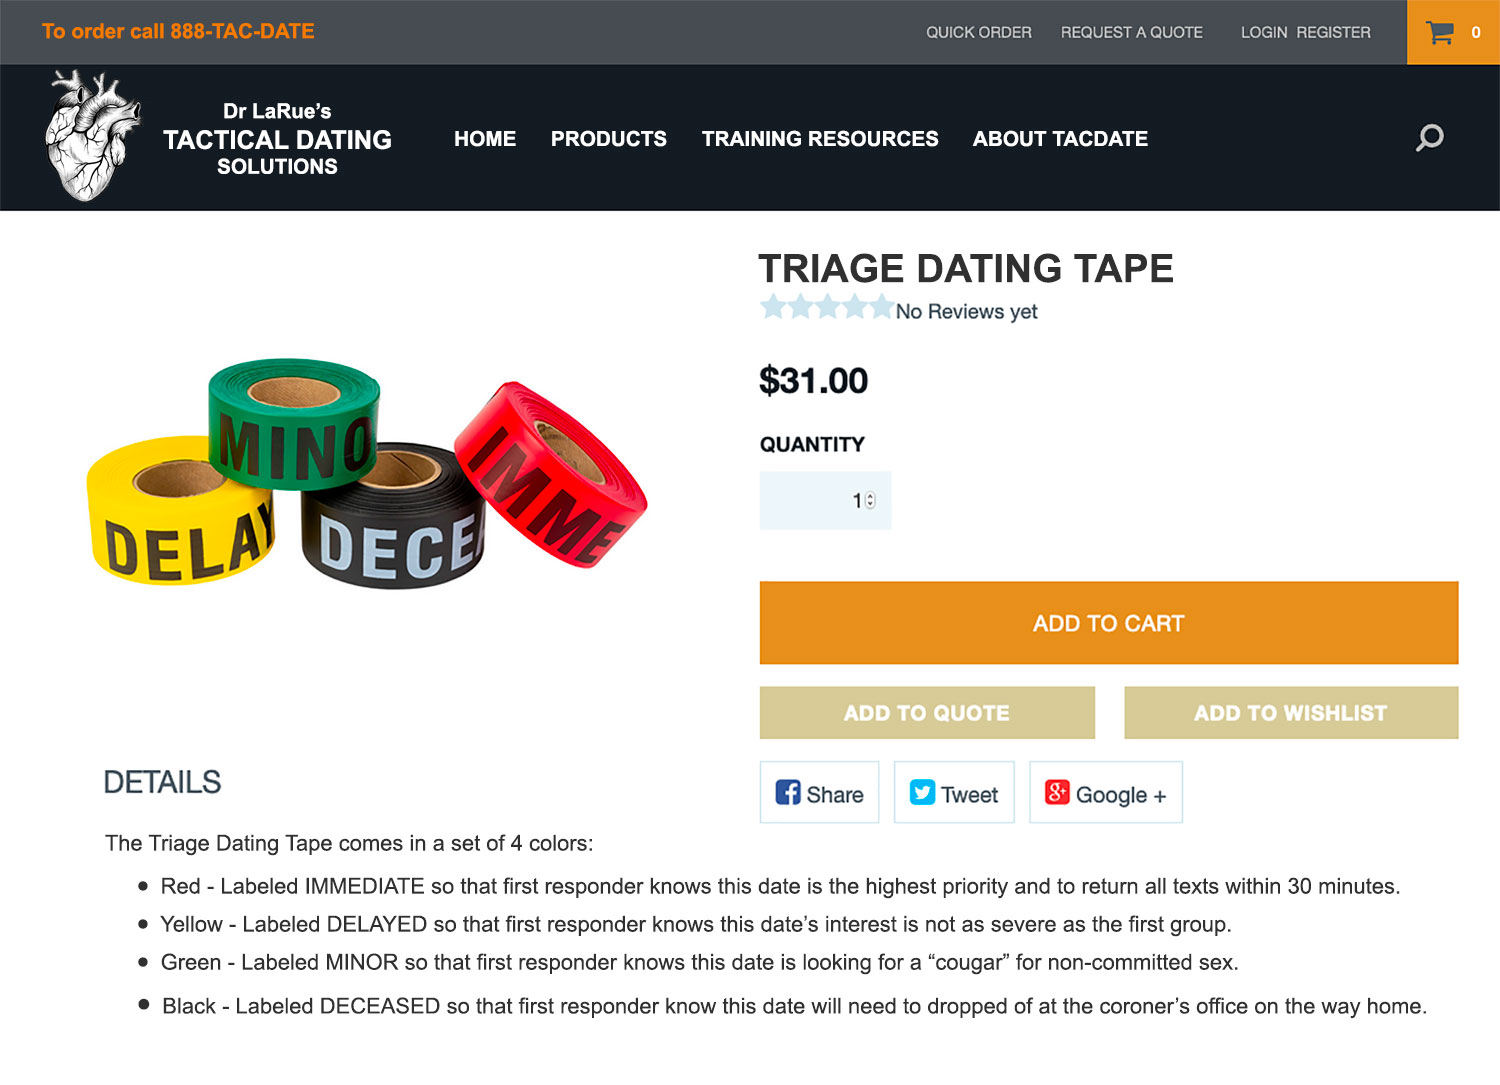Open ABOUT TACDATE page
Screen dimensions: 1500x1085
click(x=1060, y=139)
